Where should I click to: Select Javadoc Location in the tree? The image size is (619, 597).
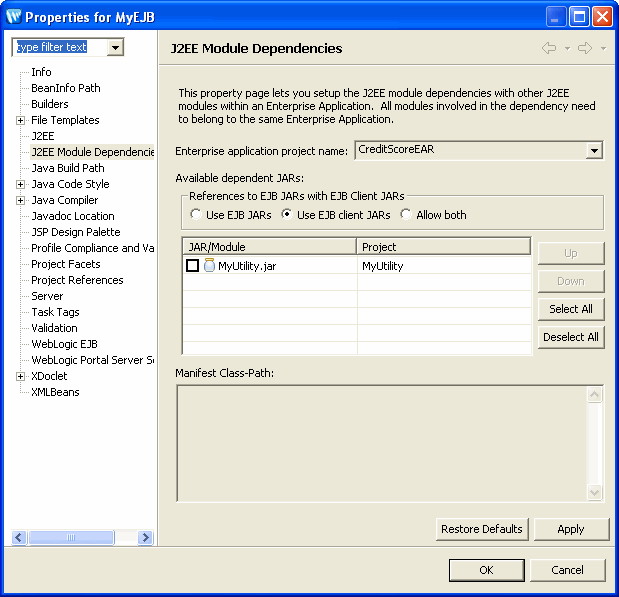pyautogui.click(x=73, y=216)
